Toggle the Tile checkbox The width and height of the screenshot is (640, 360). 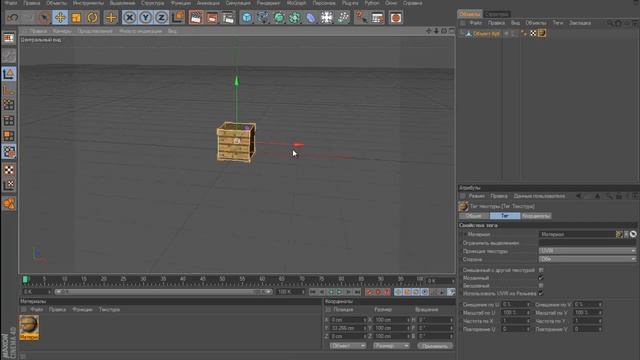pos(541,278)
